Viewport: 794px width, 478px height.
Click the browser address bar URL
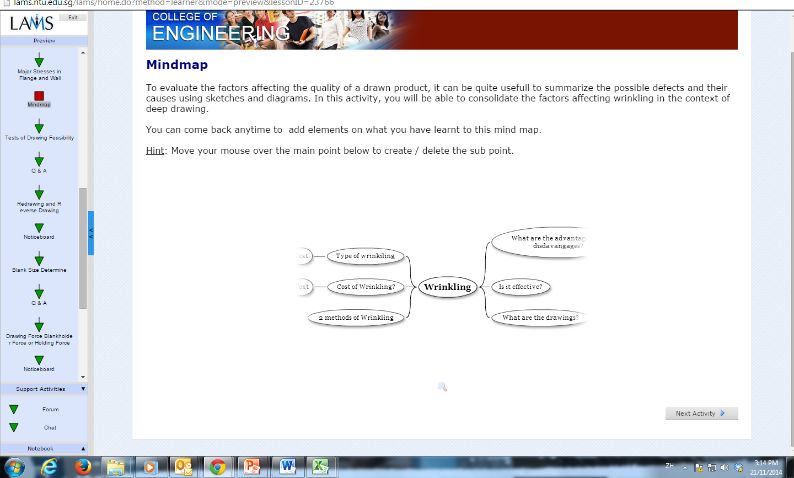[x=174, y=3]
